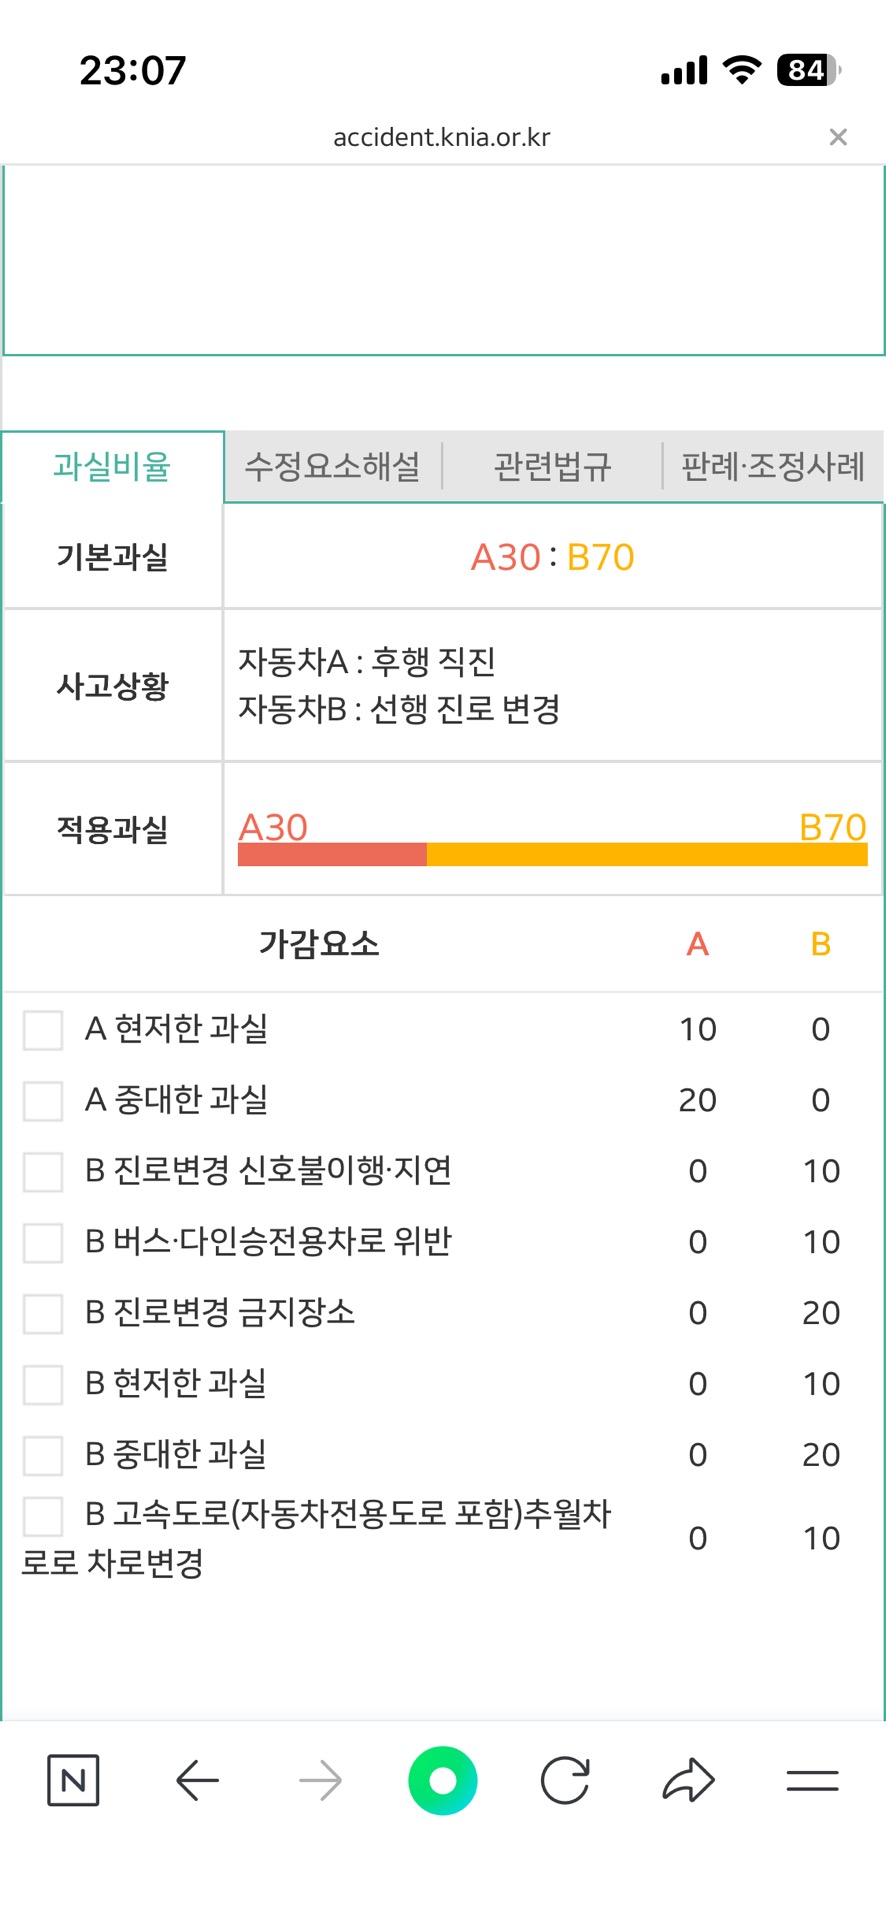Go back with the left arrow
Viewport: 886px width, 1920px height.
(x=197, y=1780)
